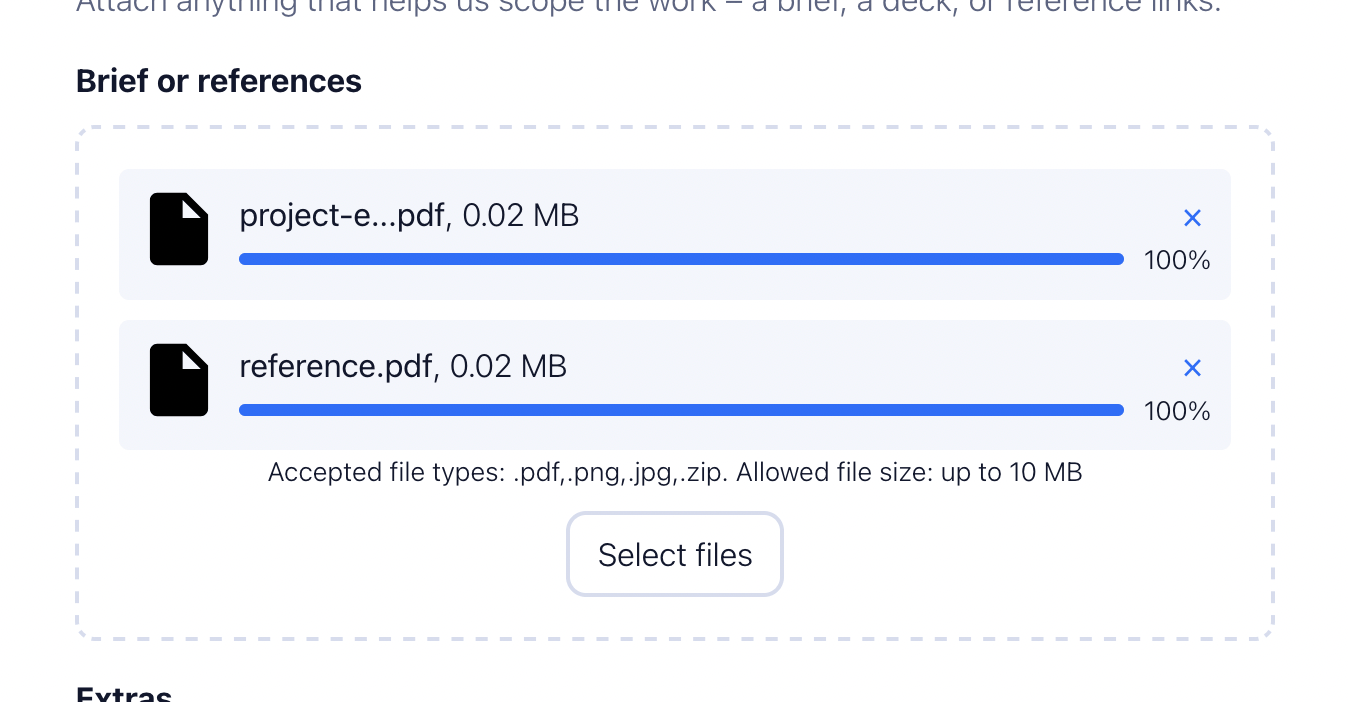Click the Brief or references label

point(219,81)
